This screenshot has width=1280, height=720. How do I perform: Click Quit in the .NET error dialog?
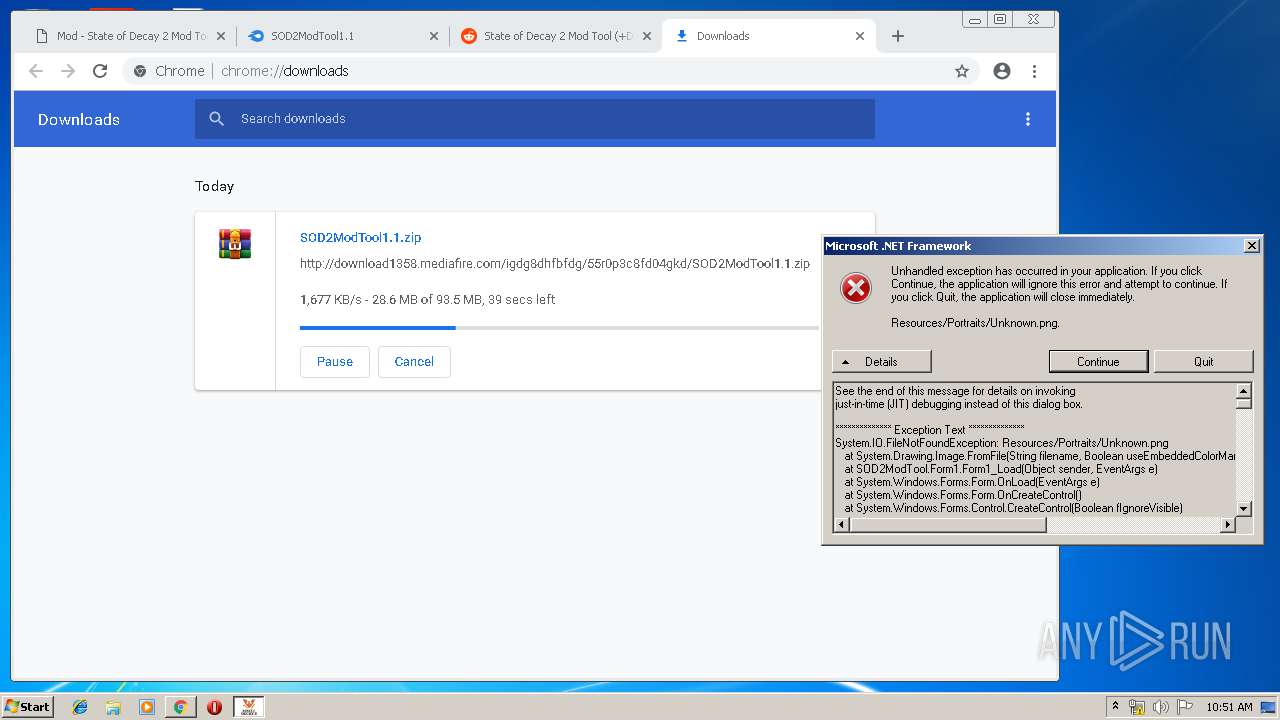tap(1204, 362)
